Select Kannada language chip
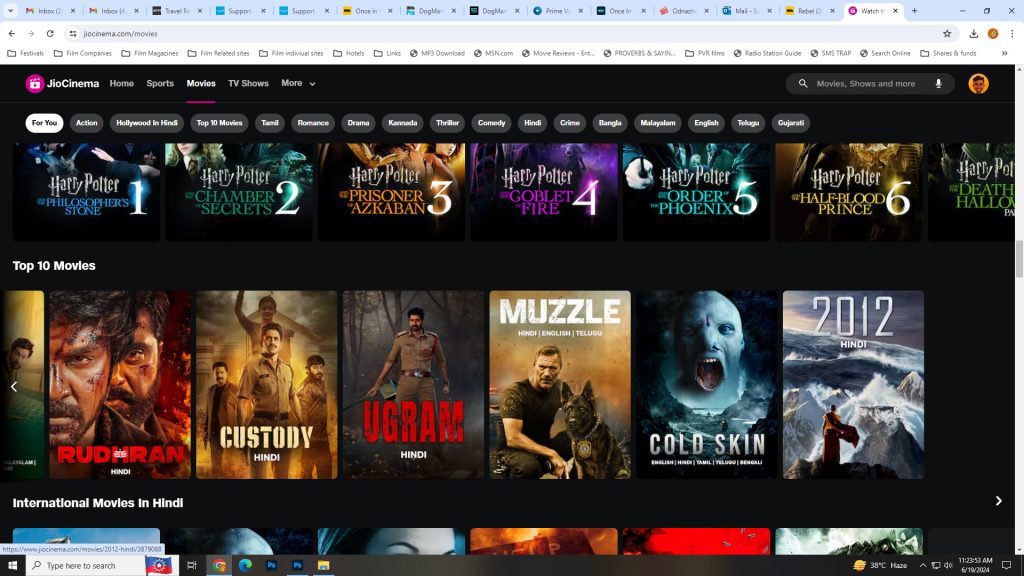The image size is (1024, 576). click(402, 123)
